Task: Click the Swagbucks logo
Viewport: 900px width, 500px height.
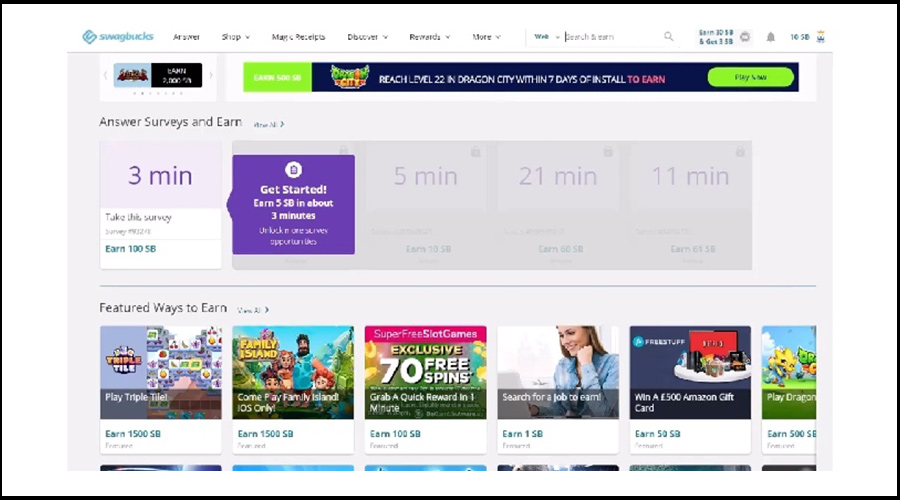Action: pos(117,37)
